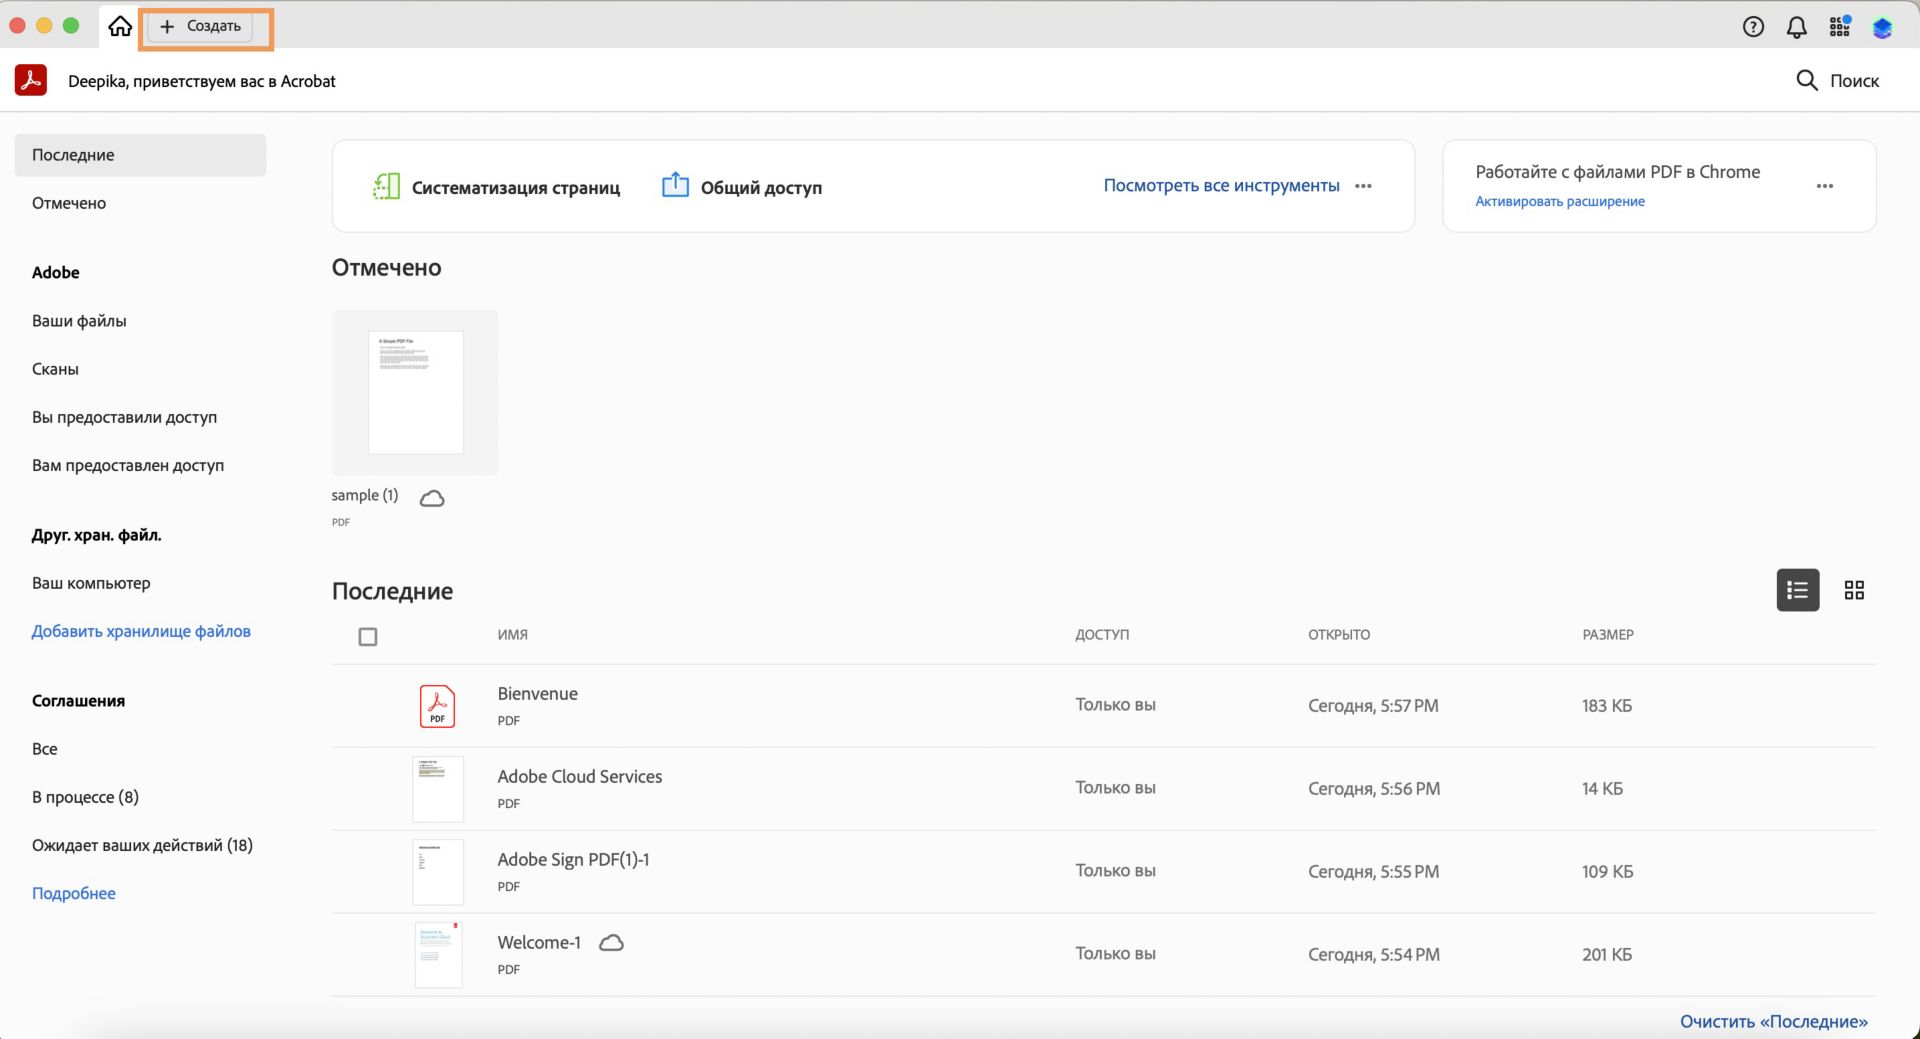The width and height of the screenshot is (1920, 1039).
Task: Click the Home icon in title bar
Action: pyautogui.click(x=120, y=27)
